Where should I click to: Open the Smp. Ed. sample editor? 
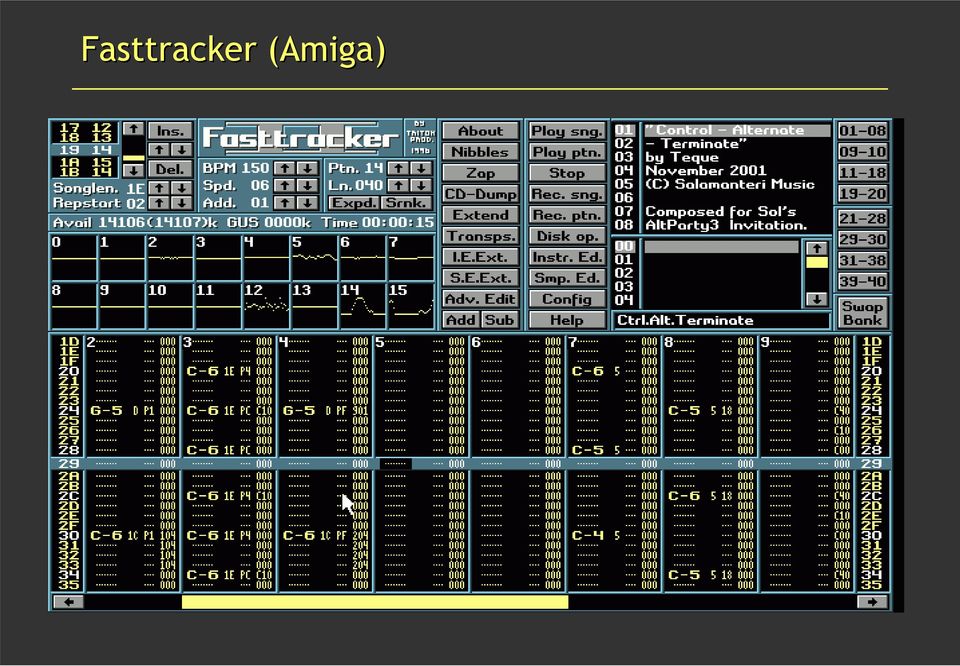(x=567, y=278)
